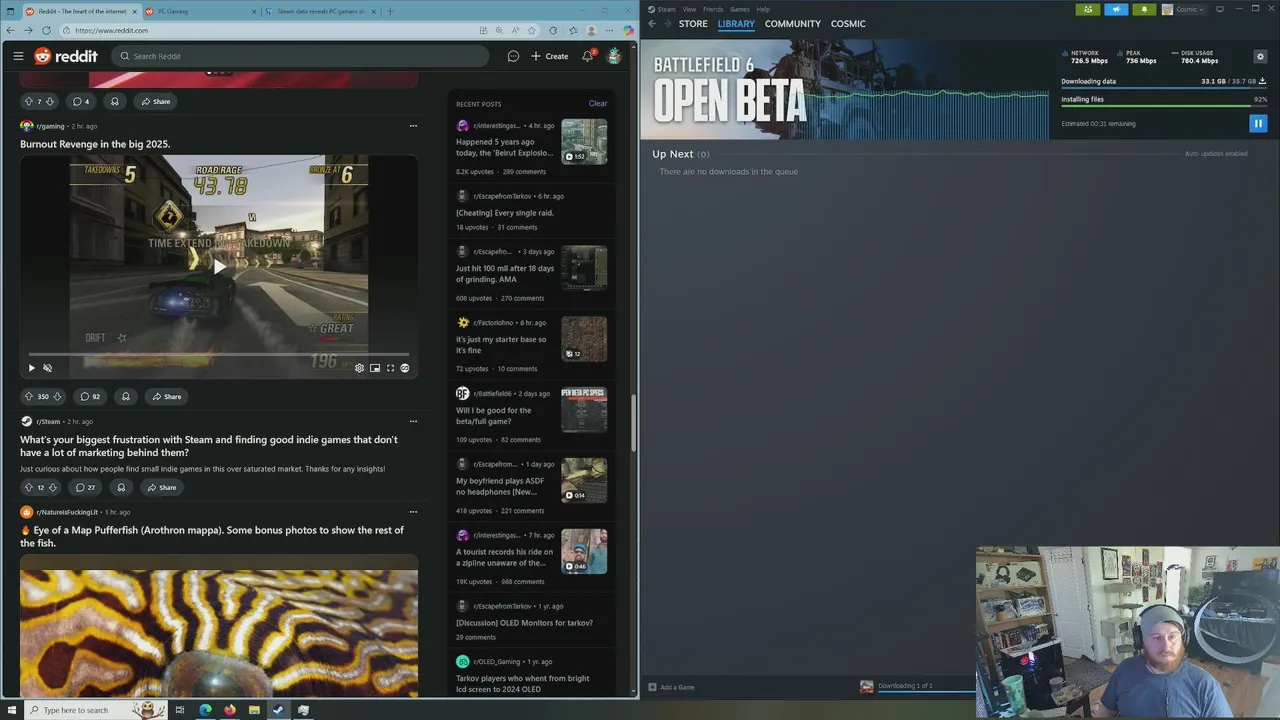
Task: Share the Burnout Revenge post
Action: pos(166,396)
